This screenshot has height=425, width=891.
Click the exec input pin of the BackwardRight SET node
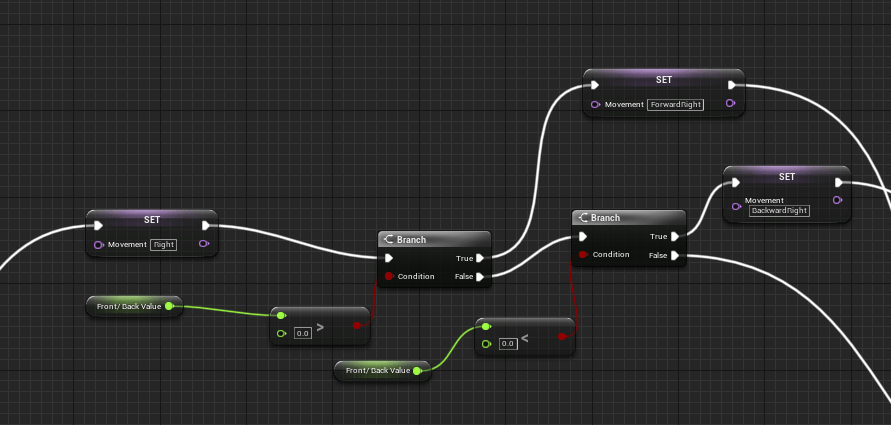pos(735,182)
